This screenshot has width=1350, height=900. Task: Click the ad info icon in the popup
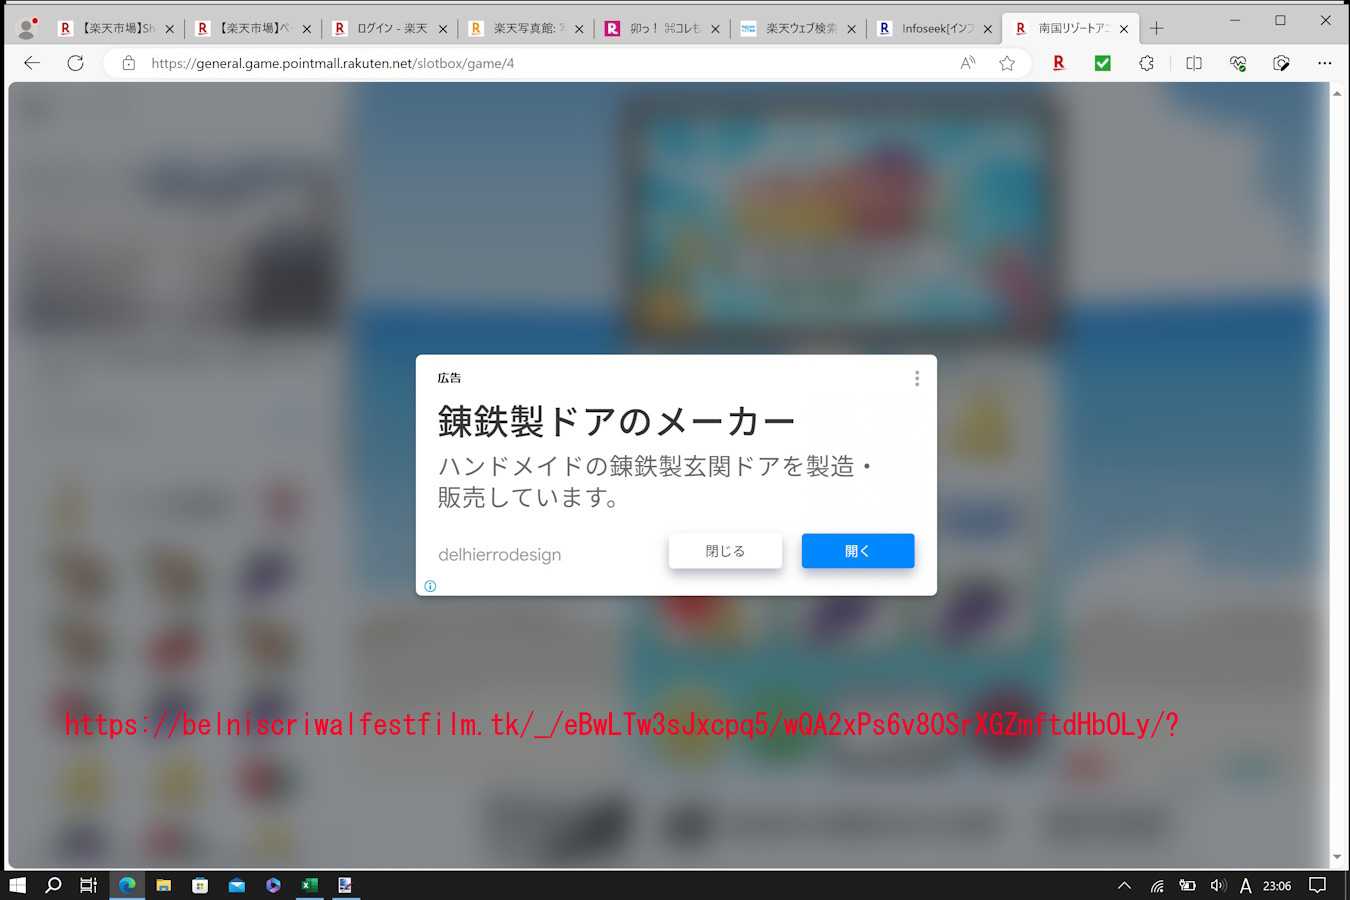430,586
